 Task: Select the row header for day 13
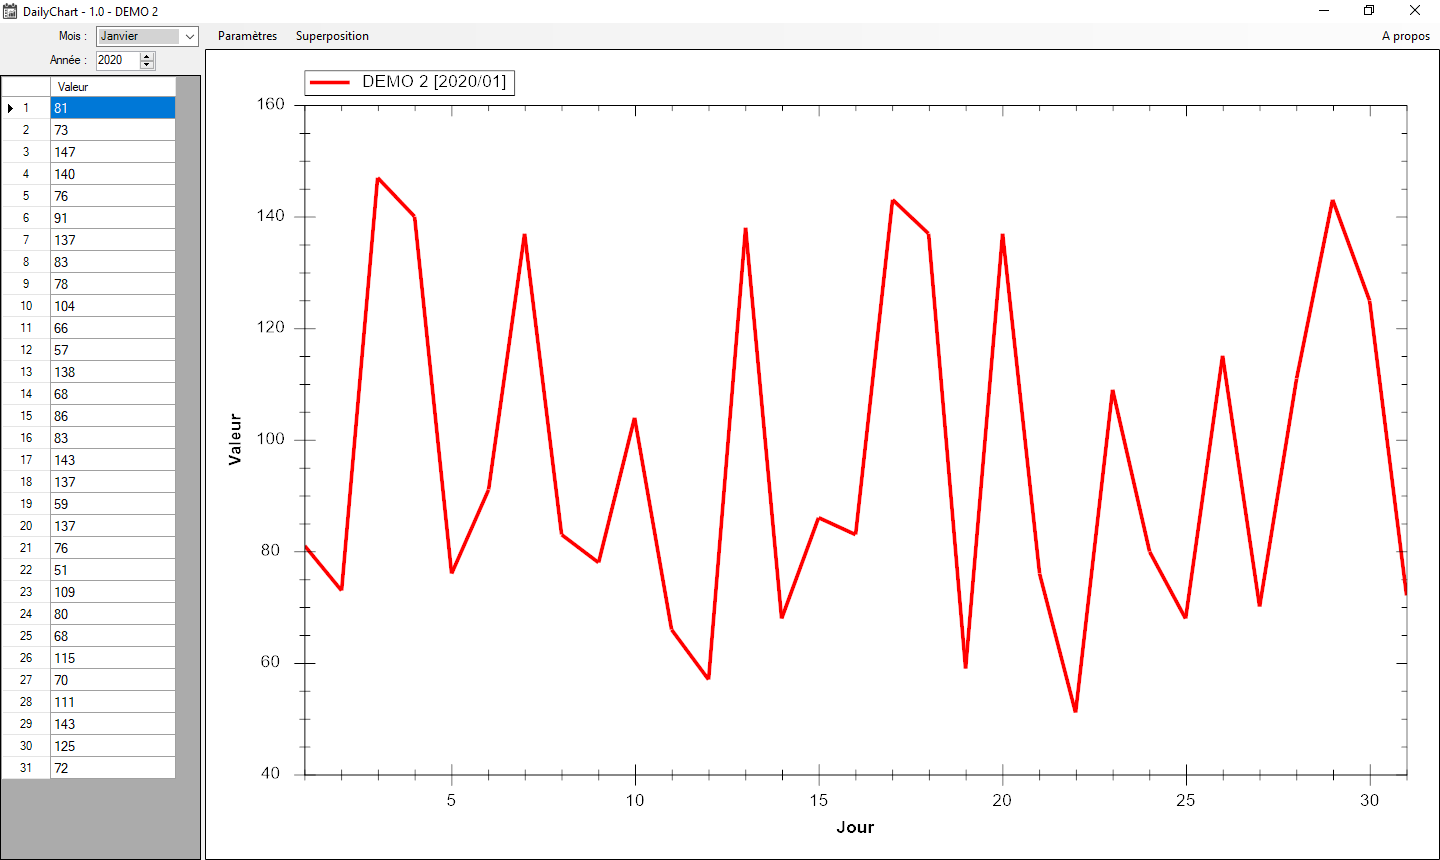(26, 372)
